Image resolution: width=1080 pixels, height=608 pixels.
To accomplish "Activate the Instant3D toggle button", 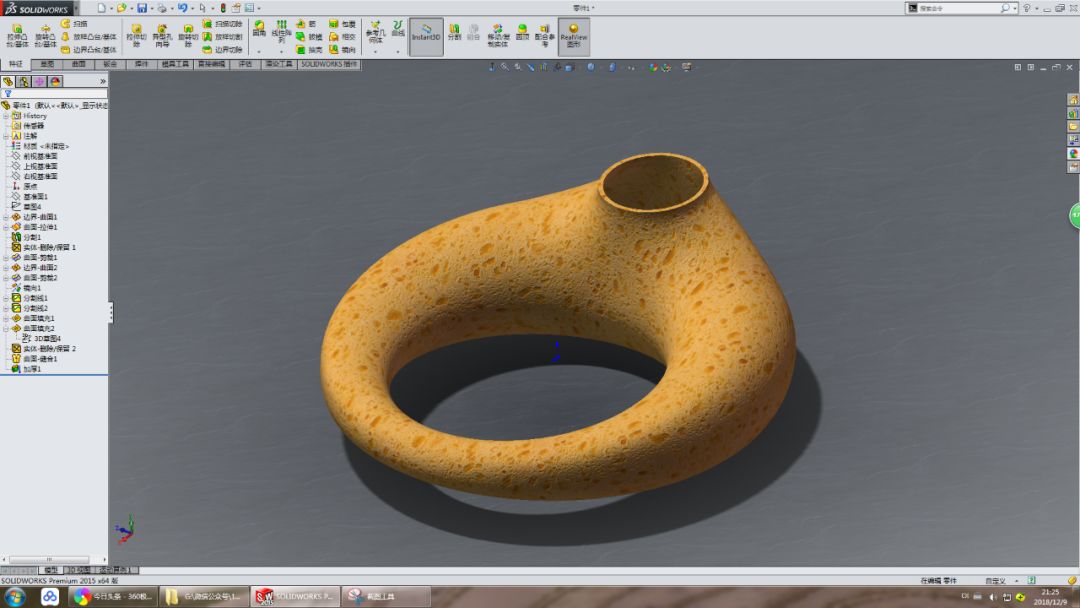I will 425,33.
